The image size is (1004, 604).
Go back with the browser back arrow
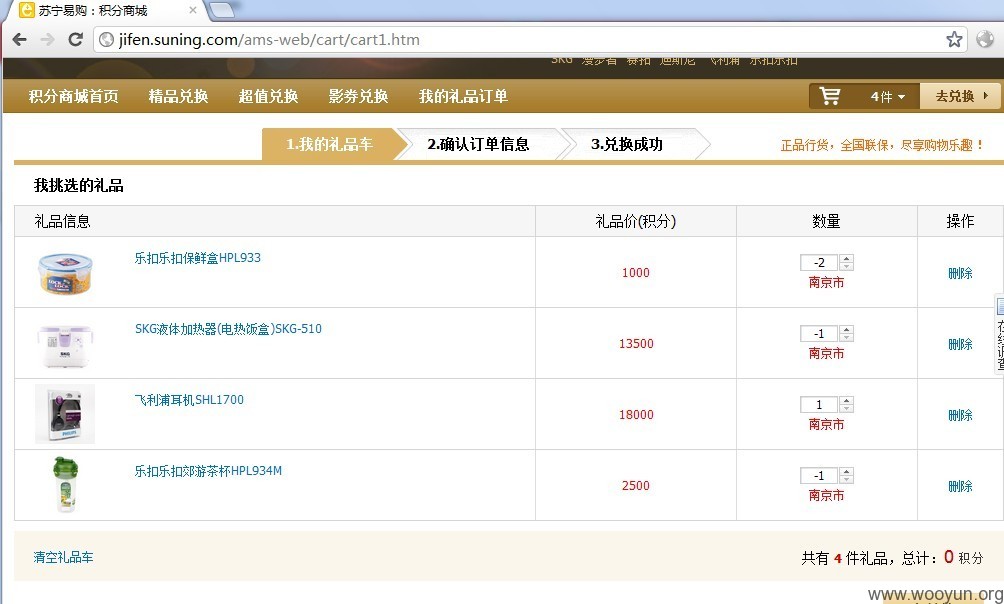(x=20, y=40)
